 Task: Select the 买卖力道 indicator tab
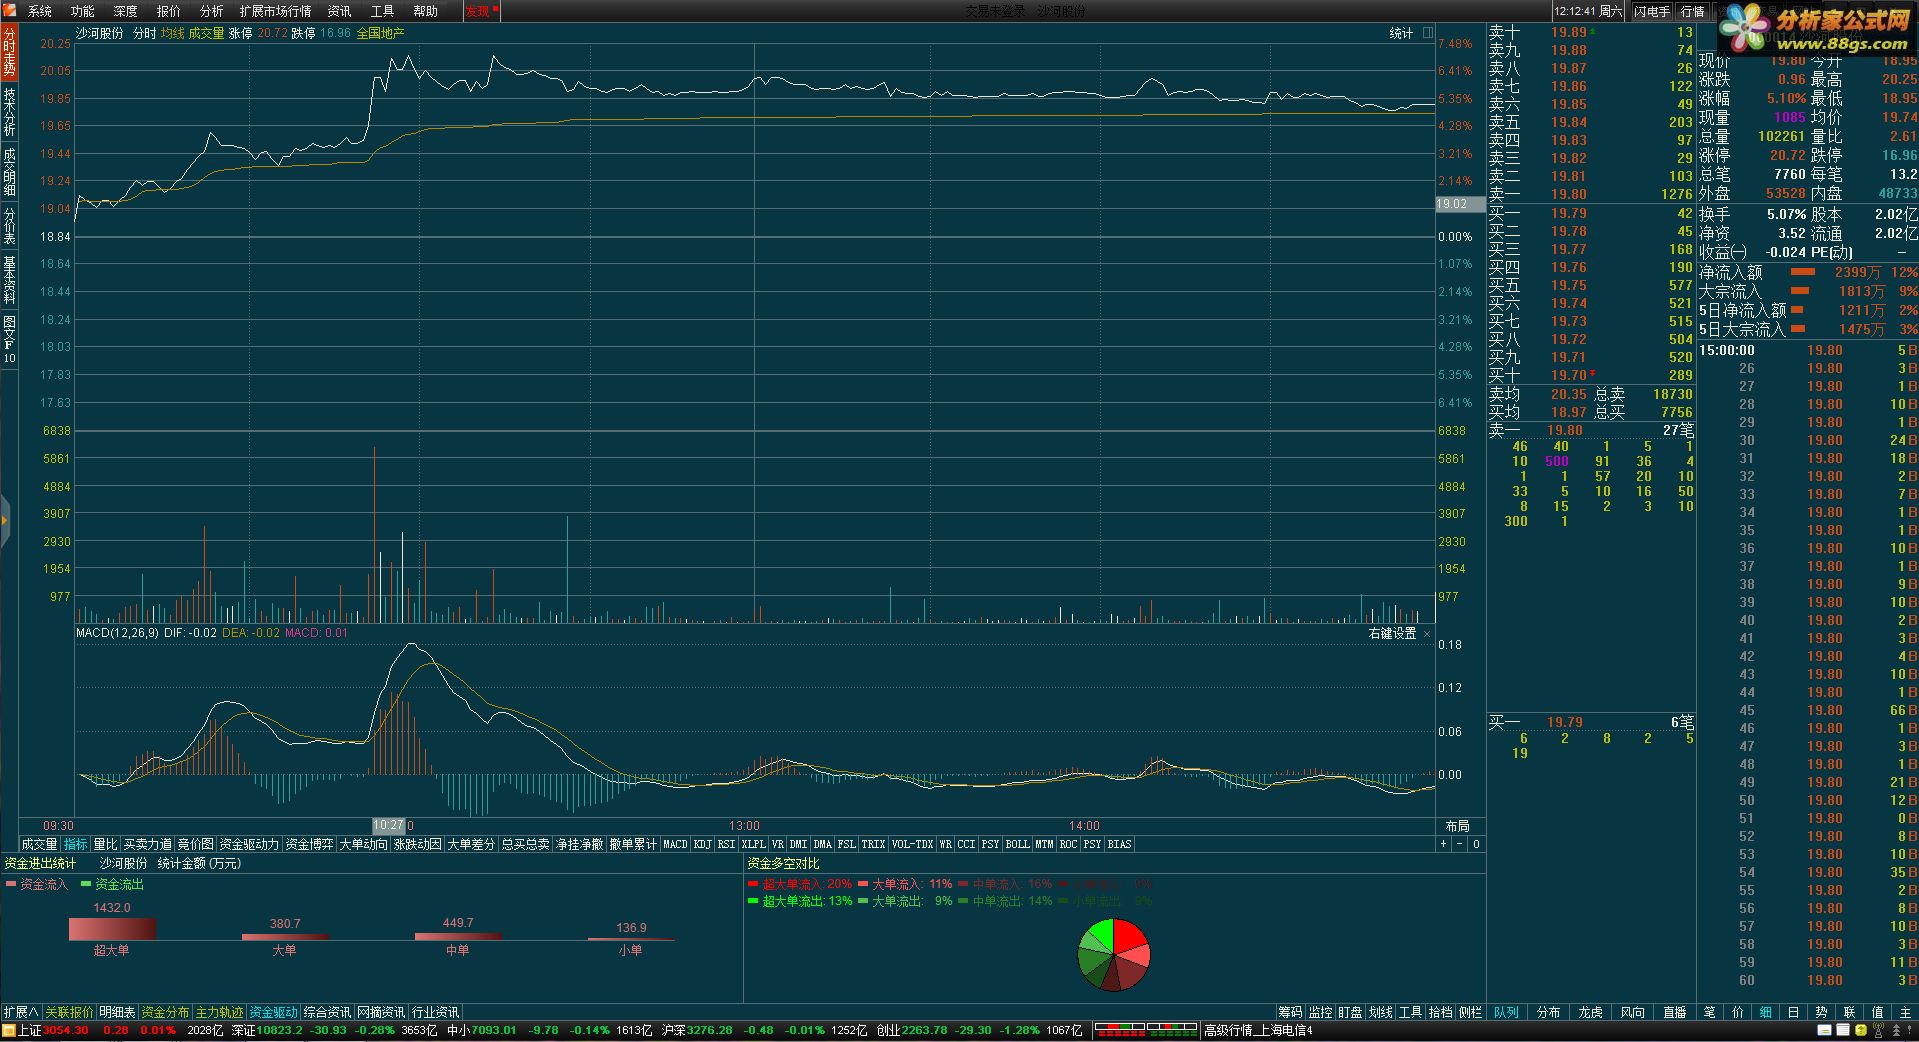point(147,844)
